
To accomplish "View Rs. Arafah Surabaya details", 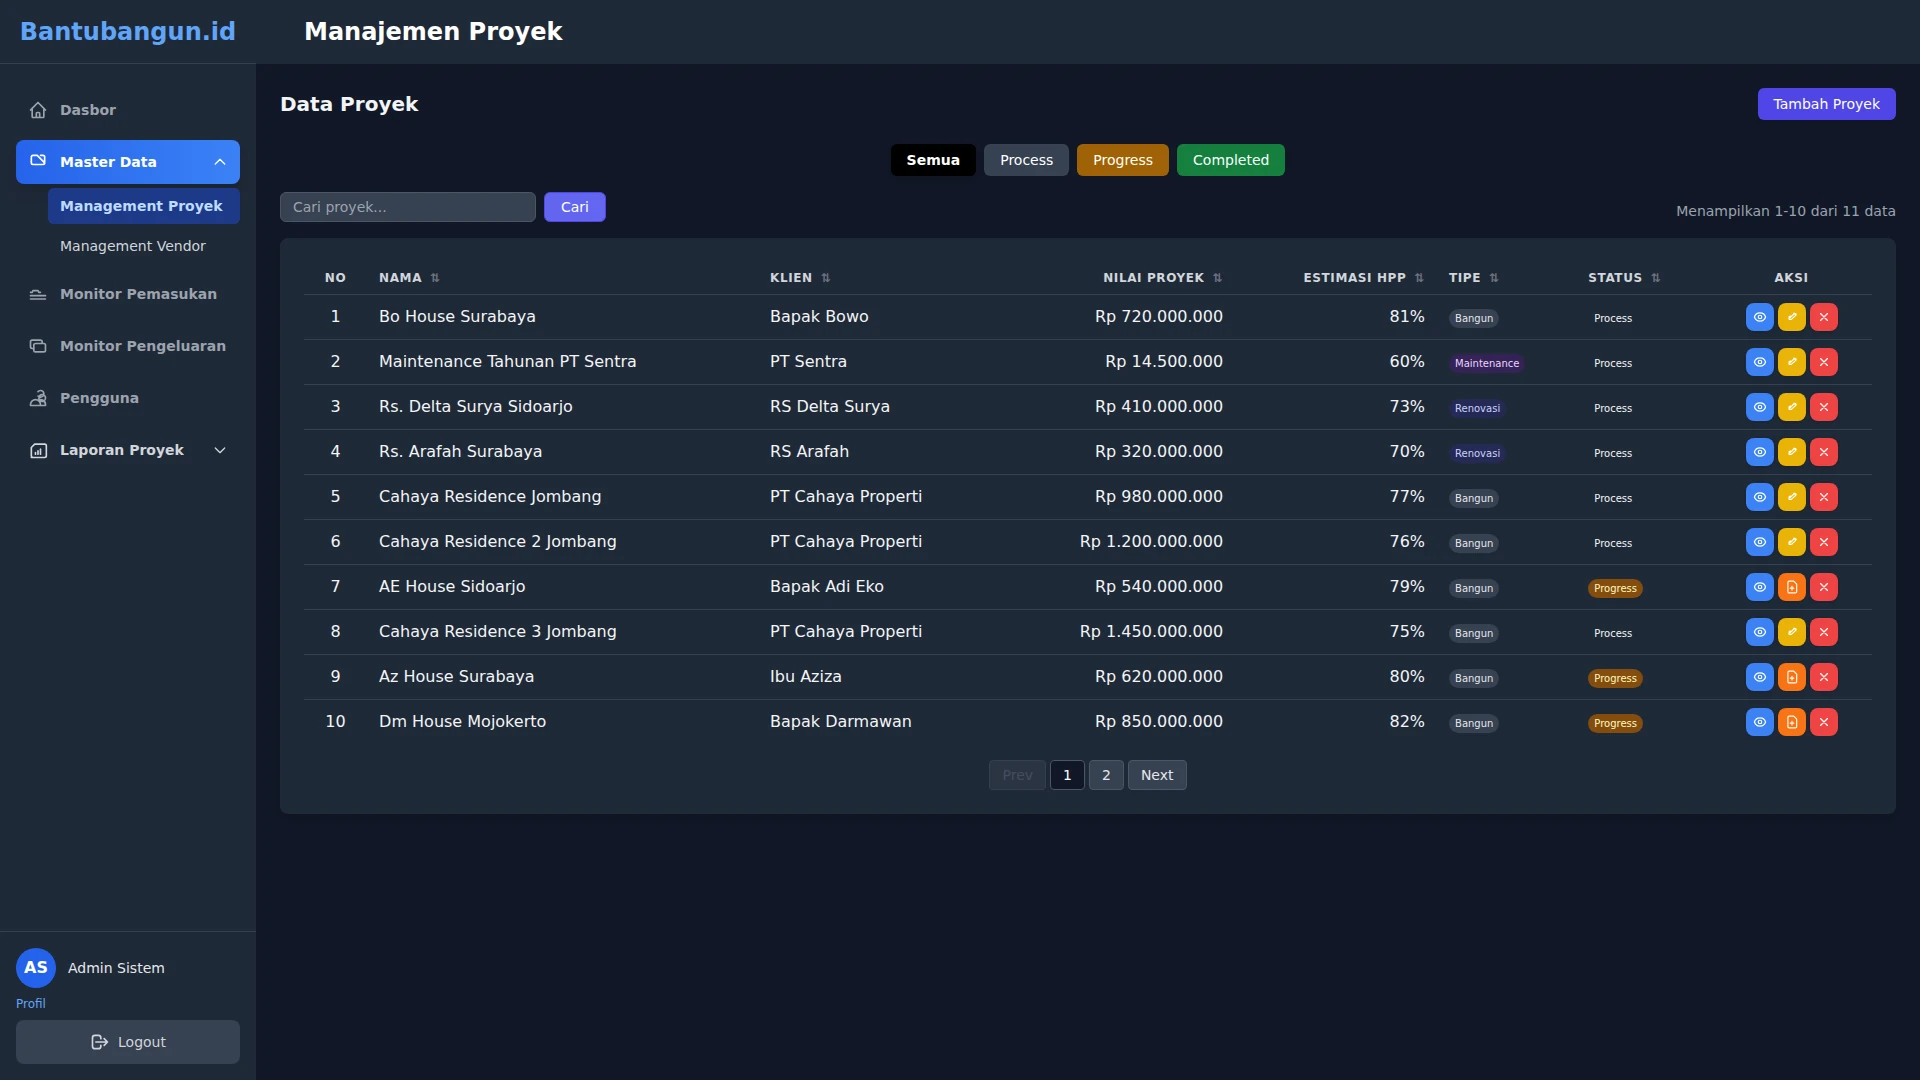I will [1759, 452].
